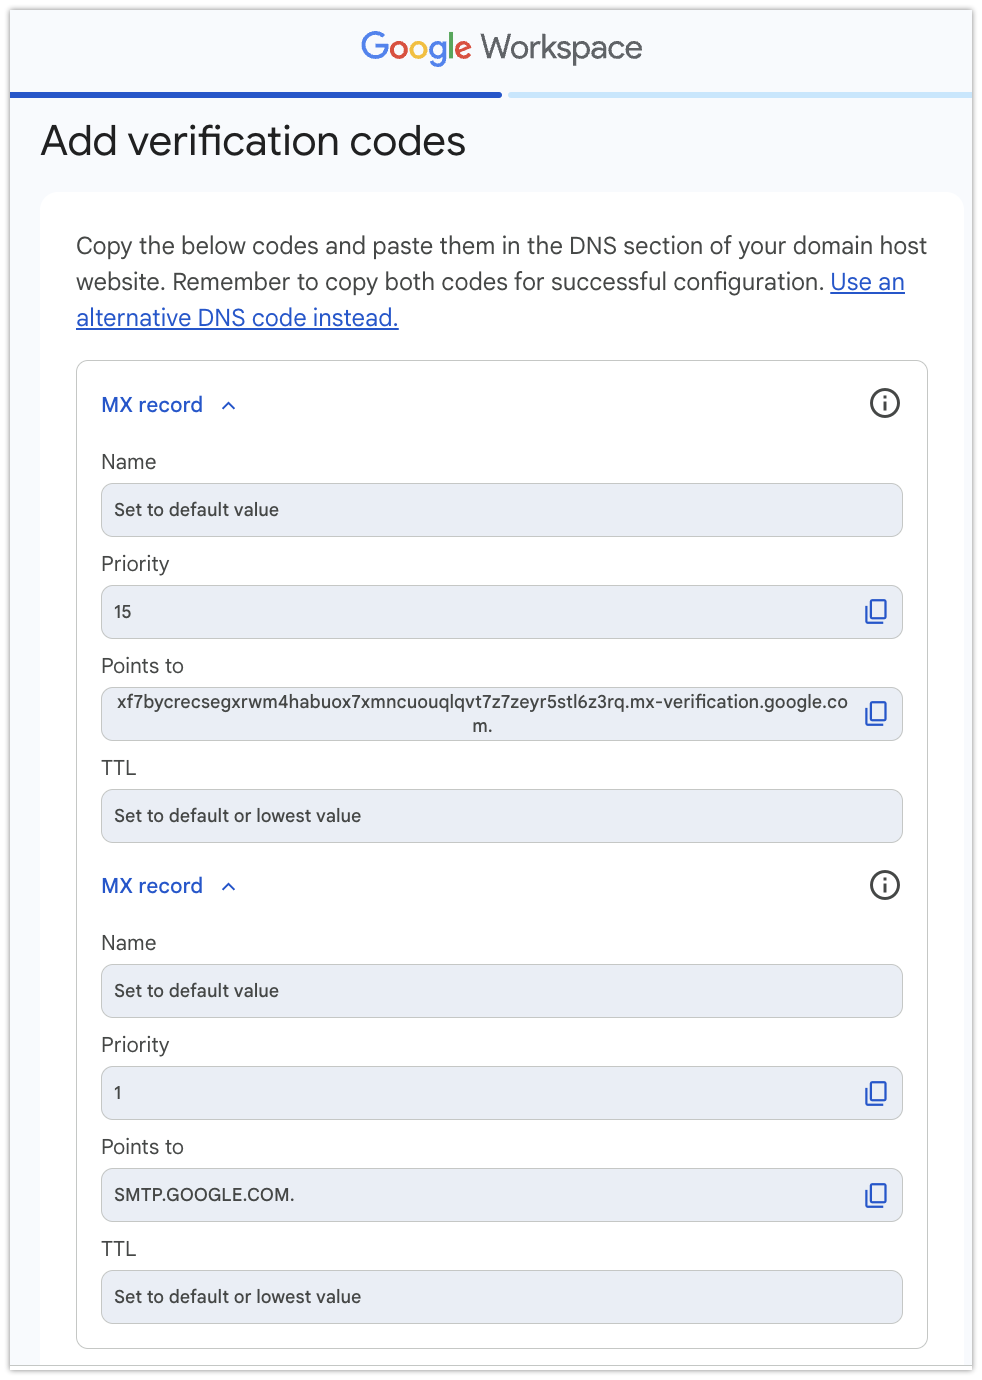This screenshot has height=1380, width=982.
Task: Click the blue progress bar at top
Action: tap(256, 95)
